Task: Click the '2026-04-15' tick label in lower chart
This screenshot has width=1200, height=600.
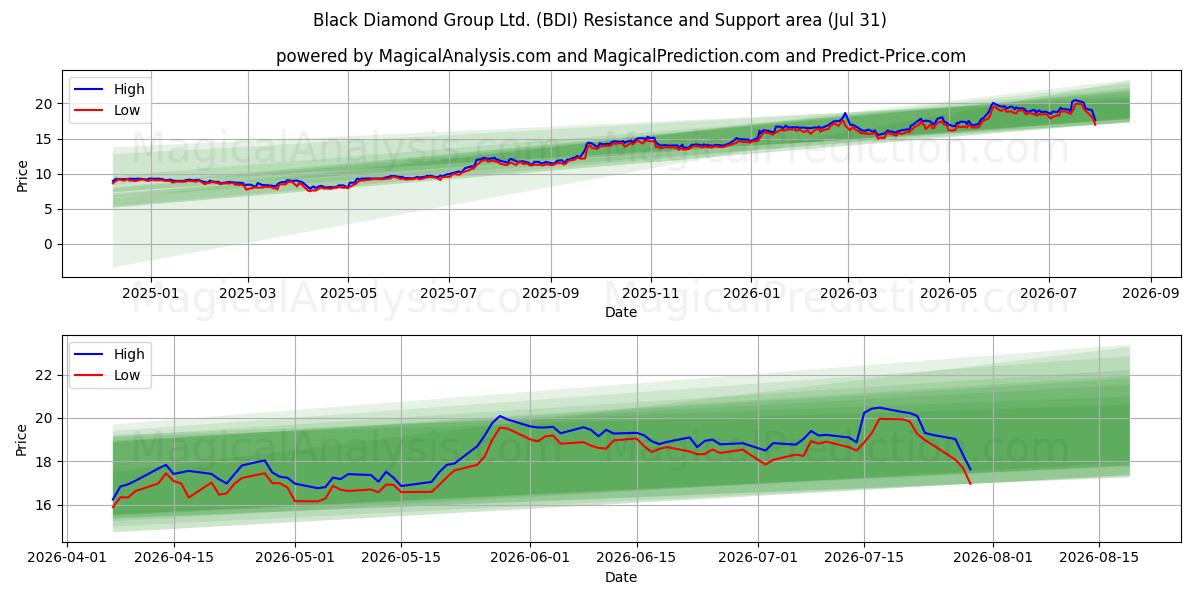Action: (174, 557)
